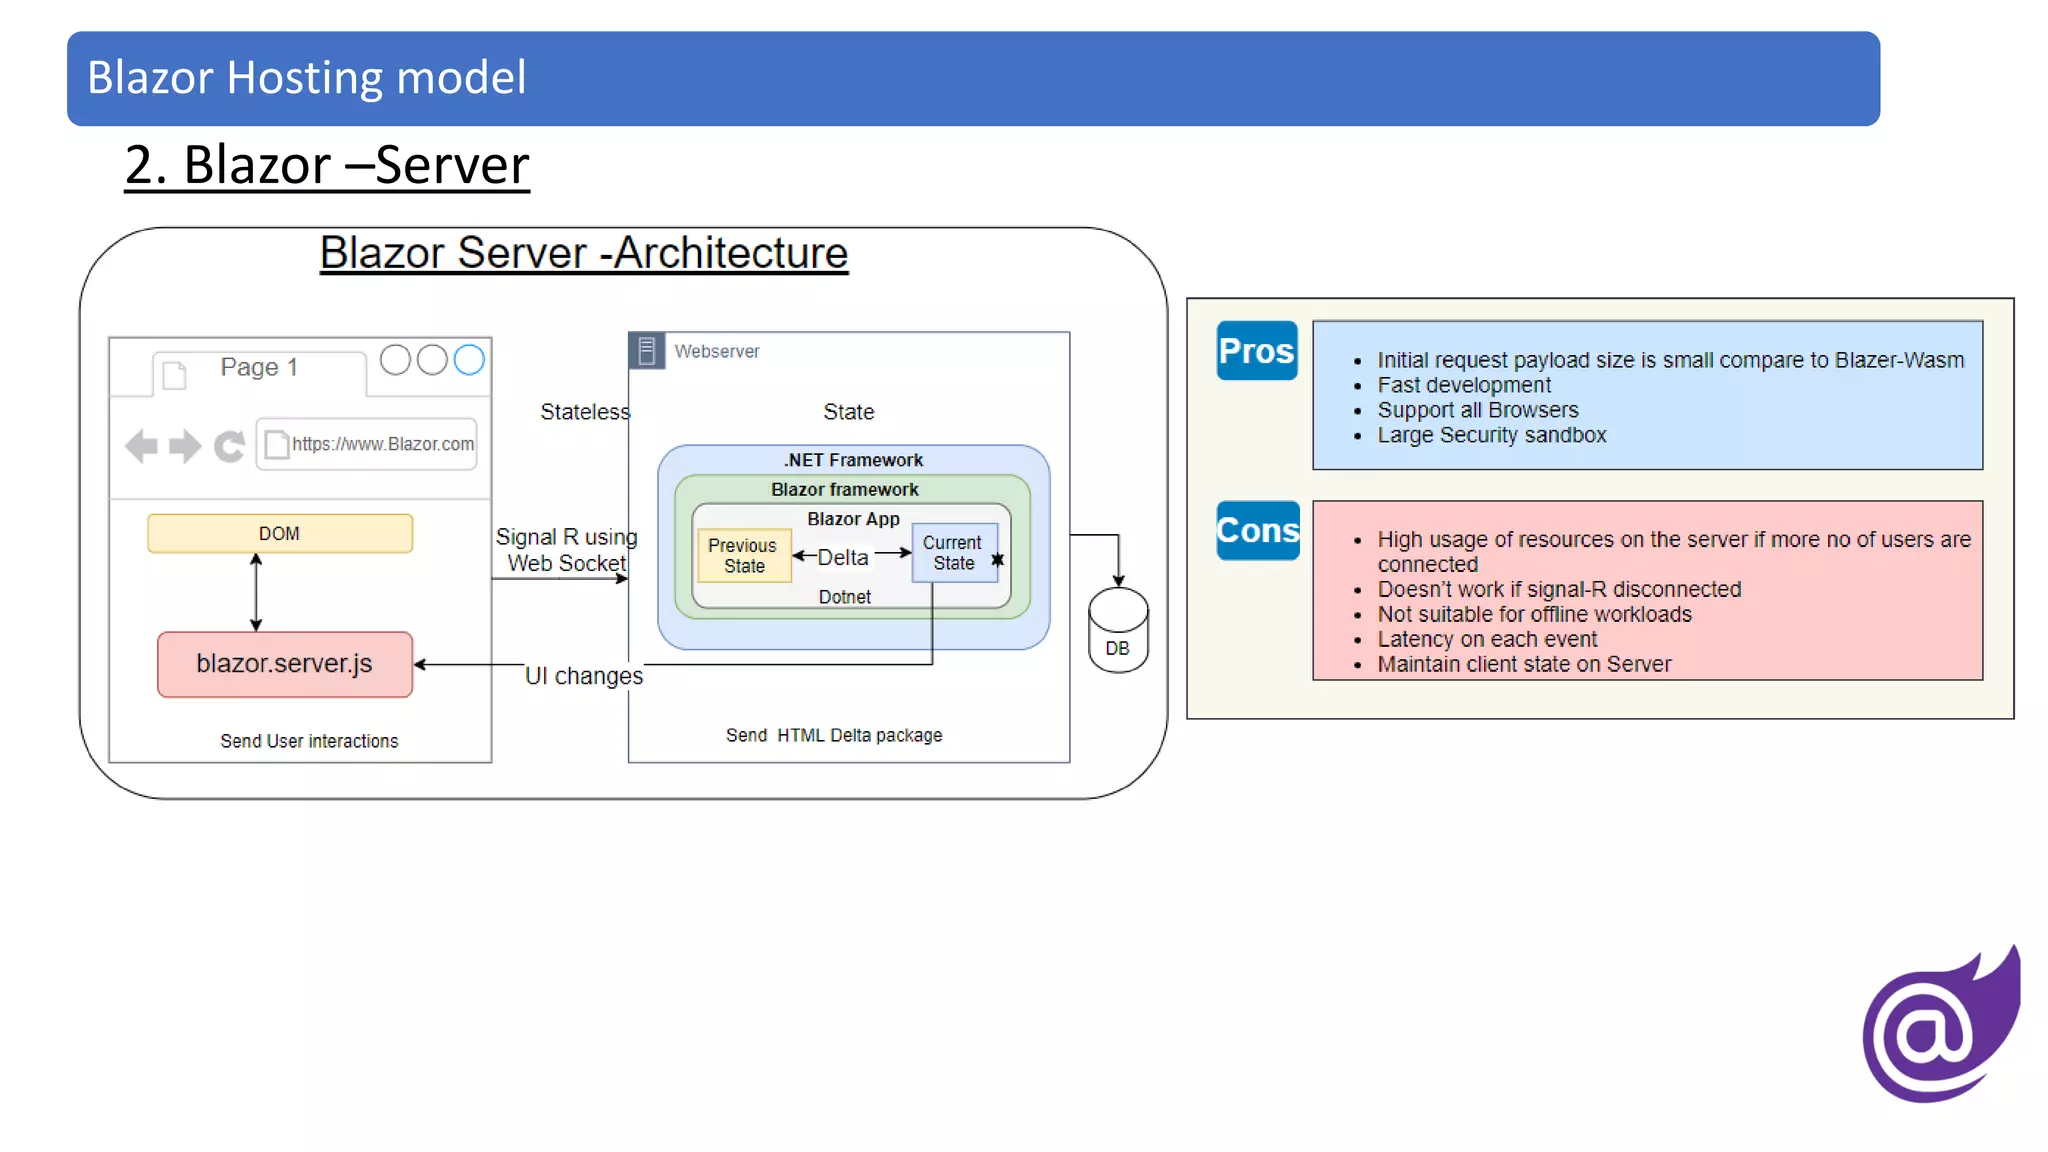Click the DB cylinder icon

coord(1118,630)
